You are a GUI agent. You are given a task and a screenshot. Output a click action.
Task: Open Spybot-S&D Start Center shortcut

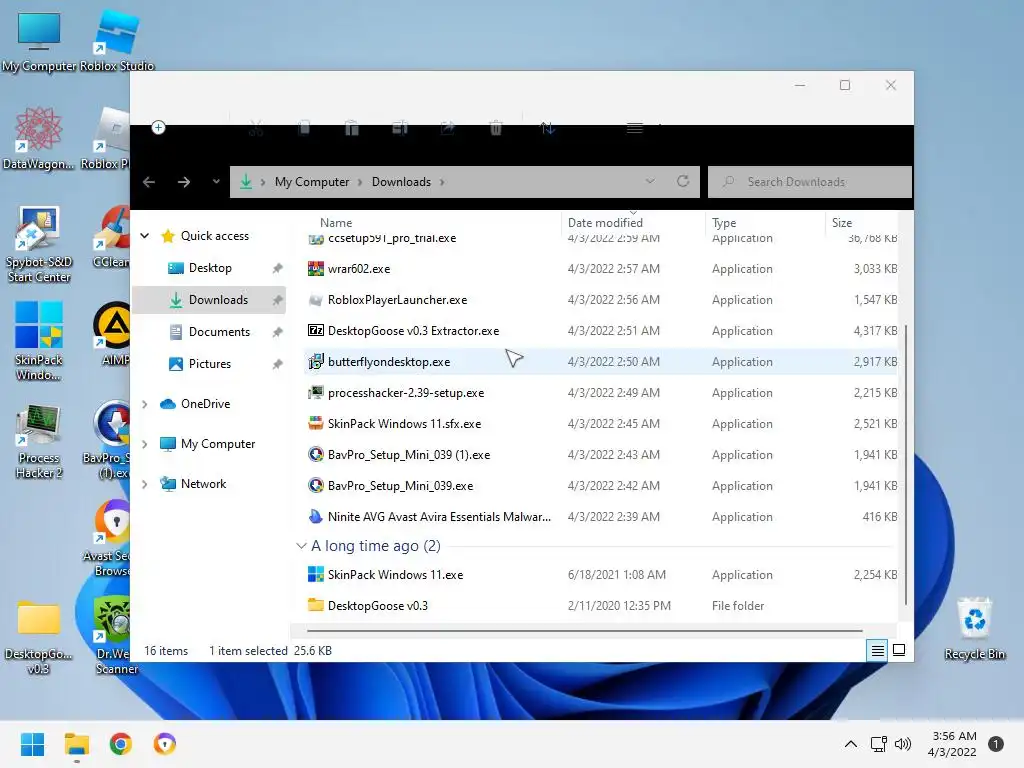point(39,243)
